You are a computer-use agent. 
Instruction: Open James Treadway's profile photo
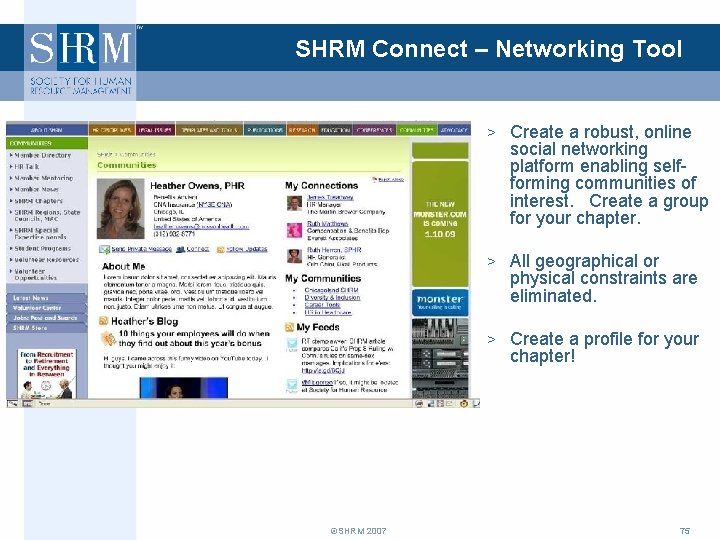click(x=294, y=203)
